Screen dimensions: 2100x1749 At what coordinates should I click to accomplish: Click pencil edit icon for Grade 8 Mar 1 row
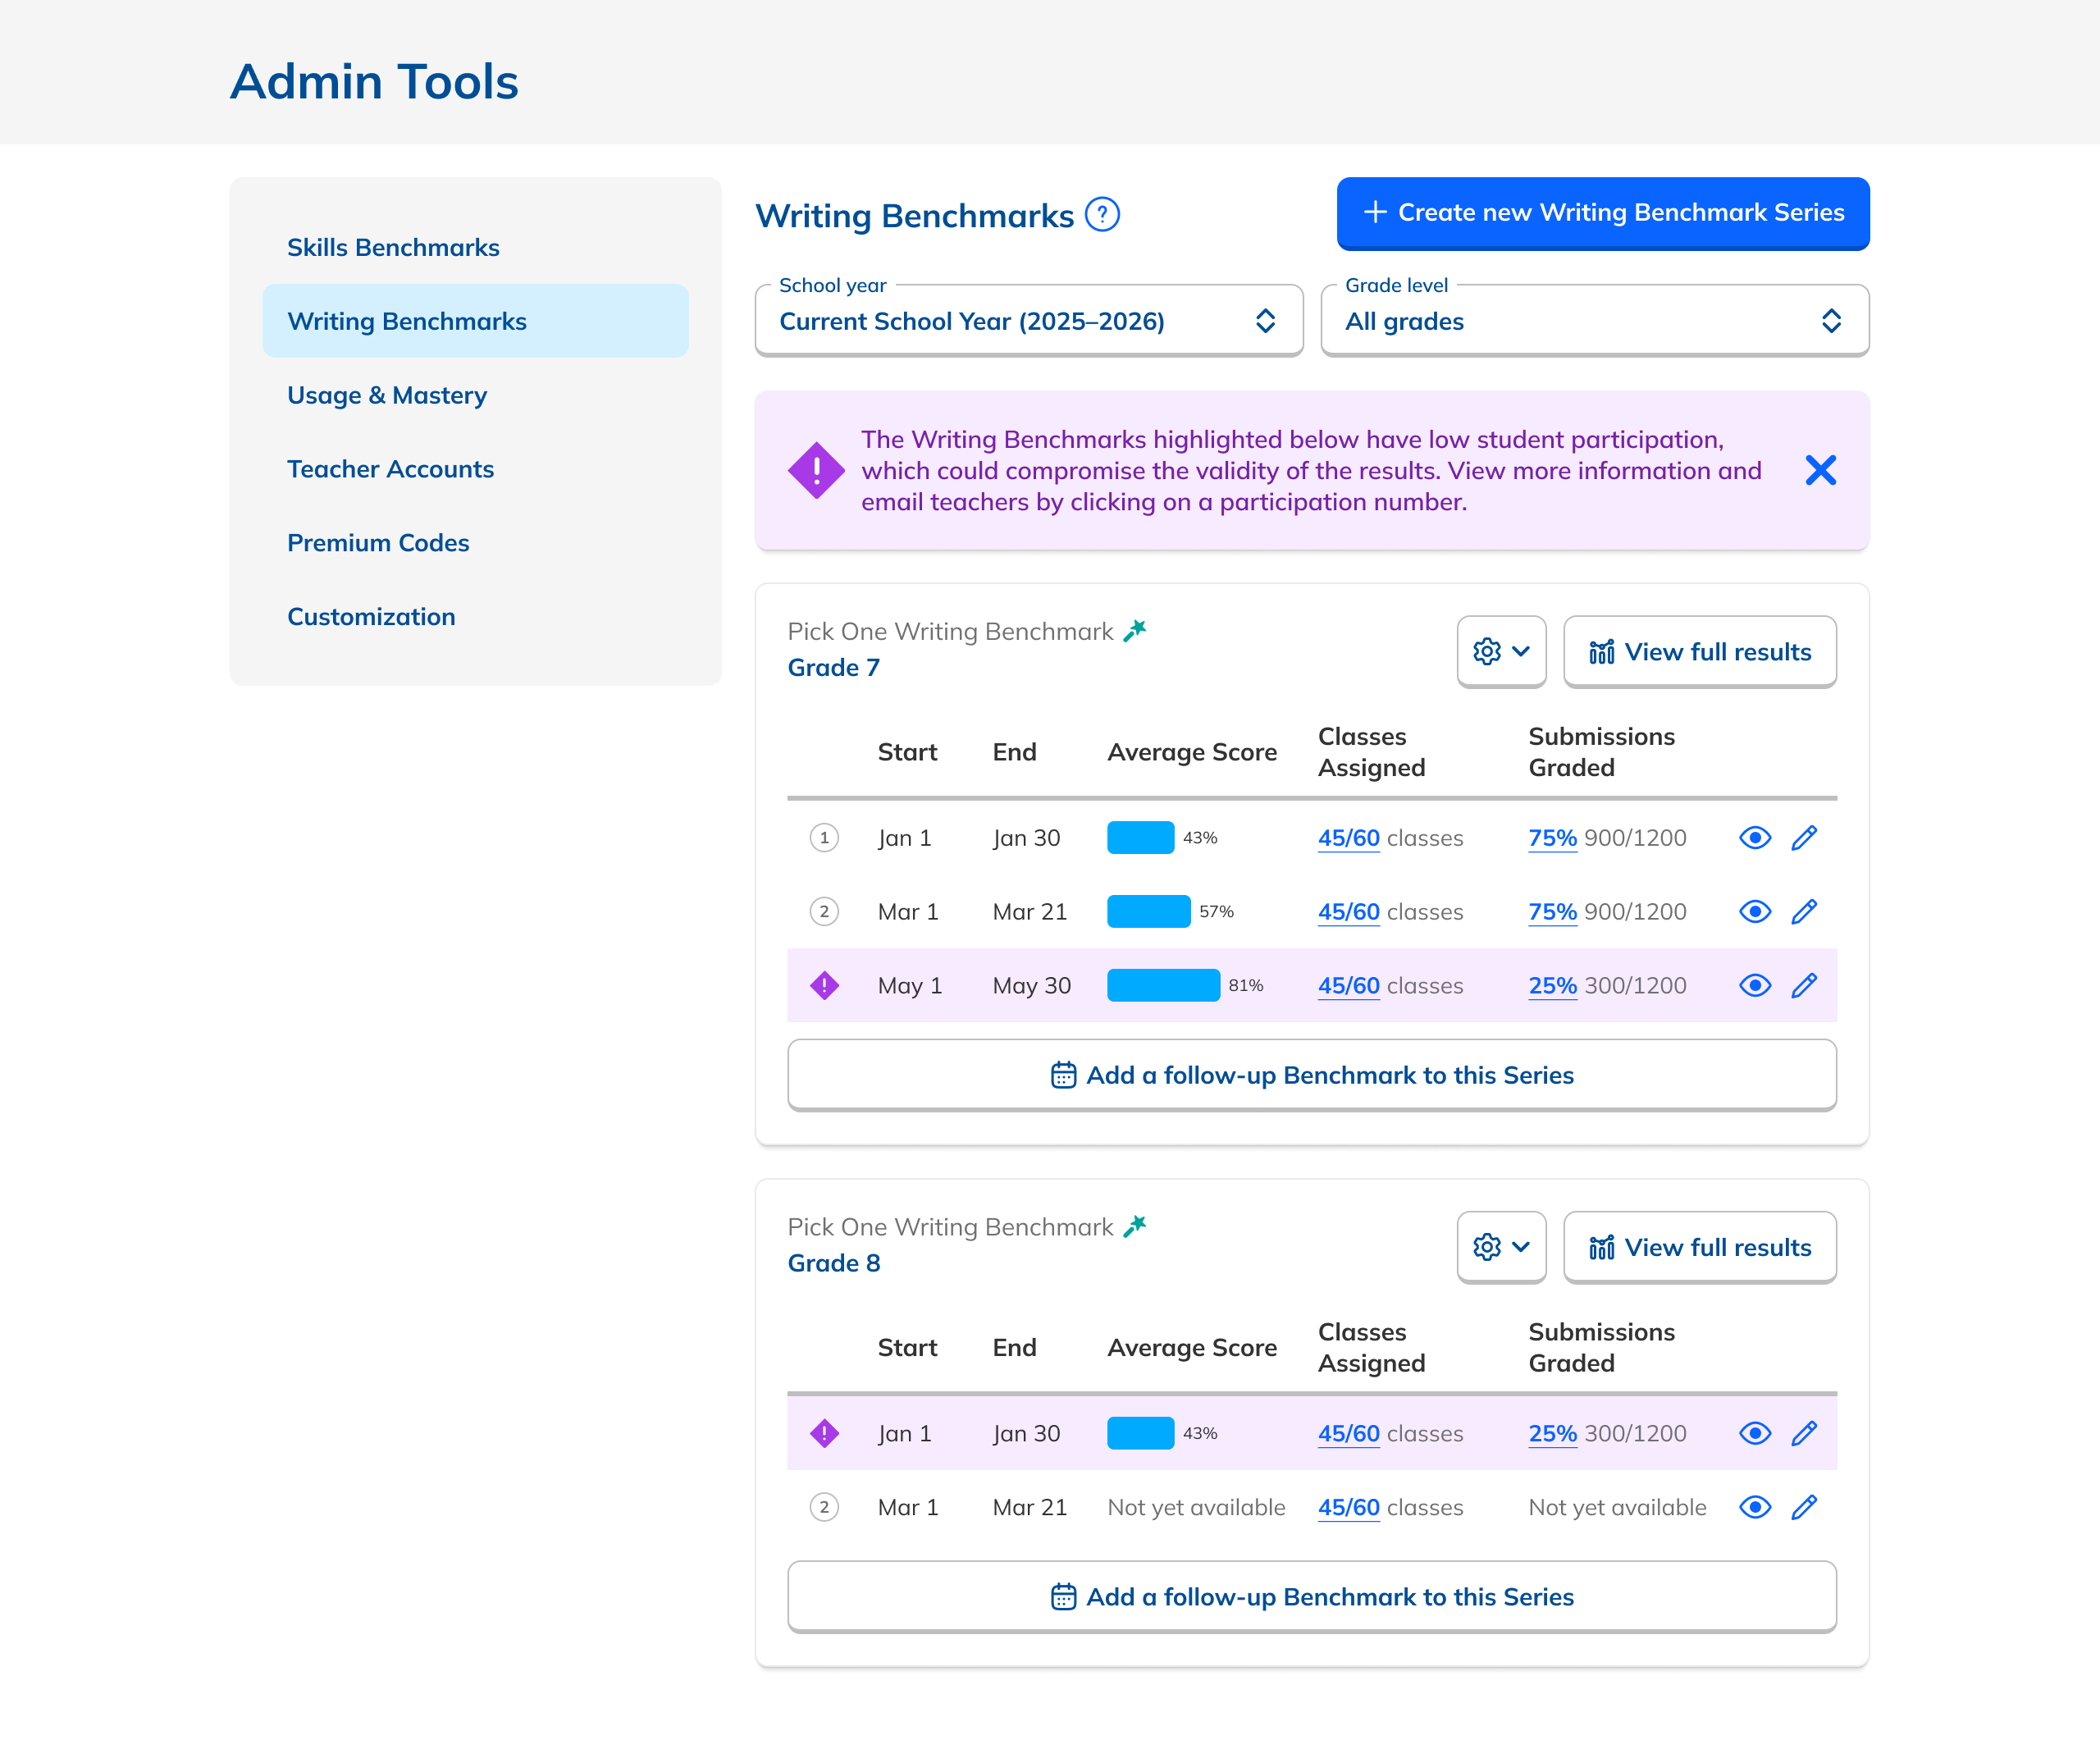[x=1804, y=1508]
